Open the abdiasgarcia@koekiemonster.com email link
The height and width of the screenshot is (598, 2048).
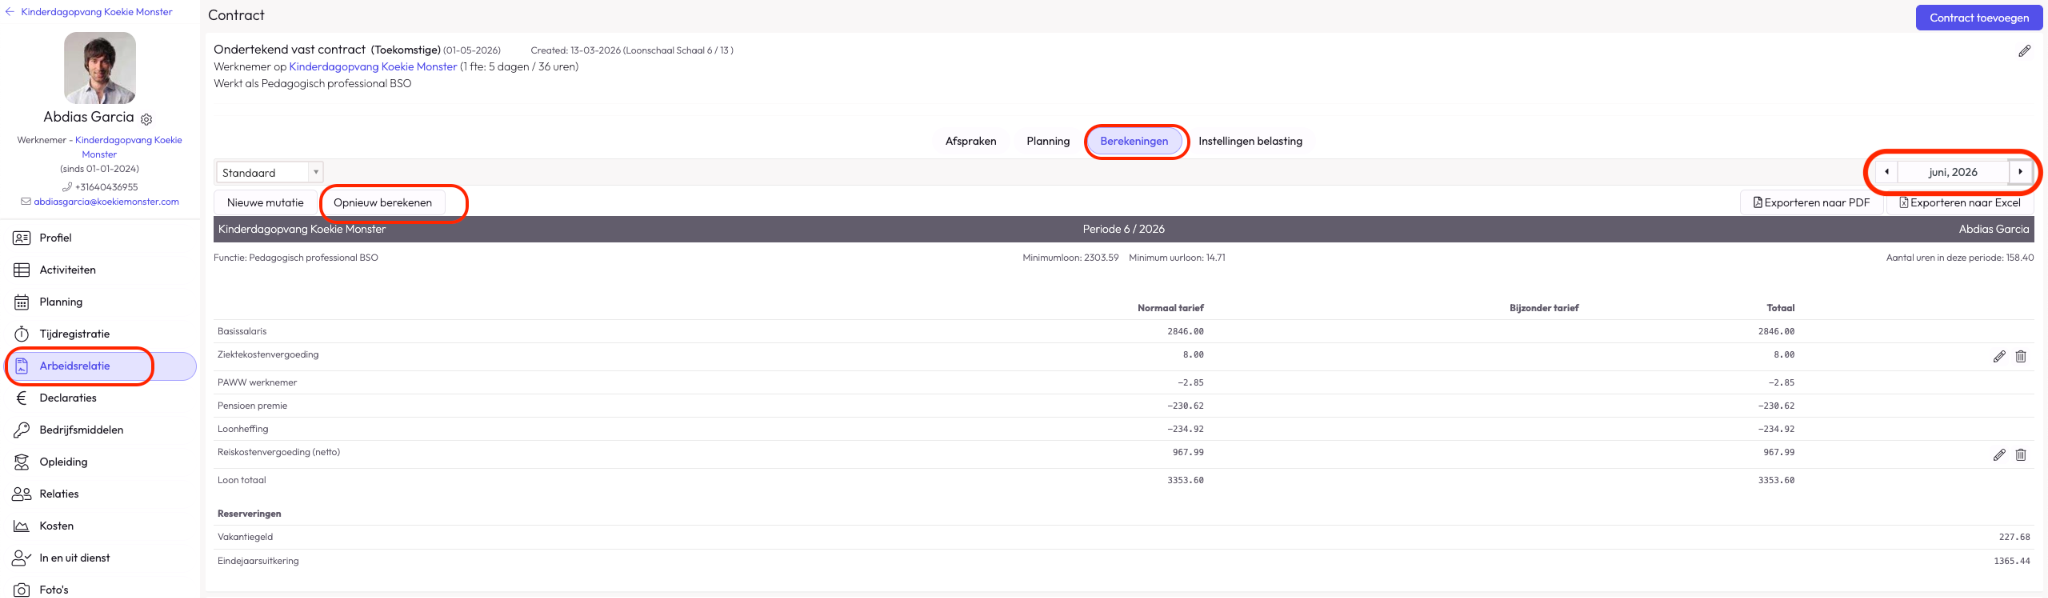[106, 202]
